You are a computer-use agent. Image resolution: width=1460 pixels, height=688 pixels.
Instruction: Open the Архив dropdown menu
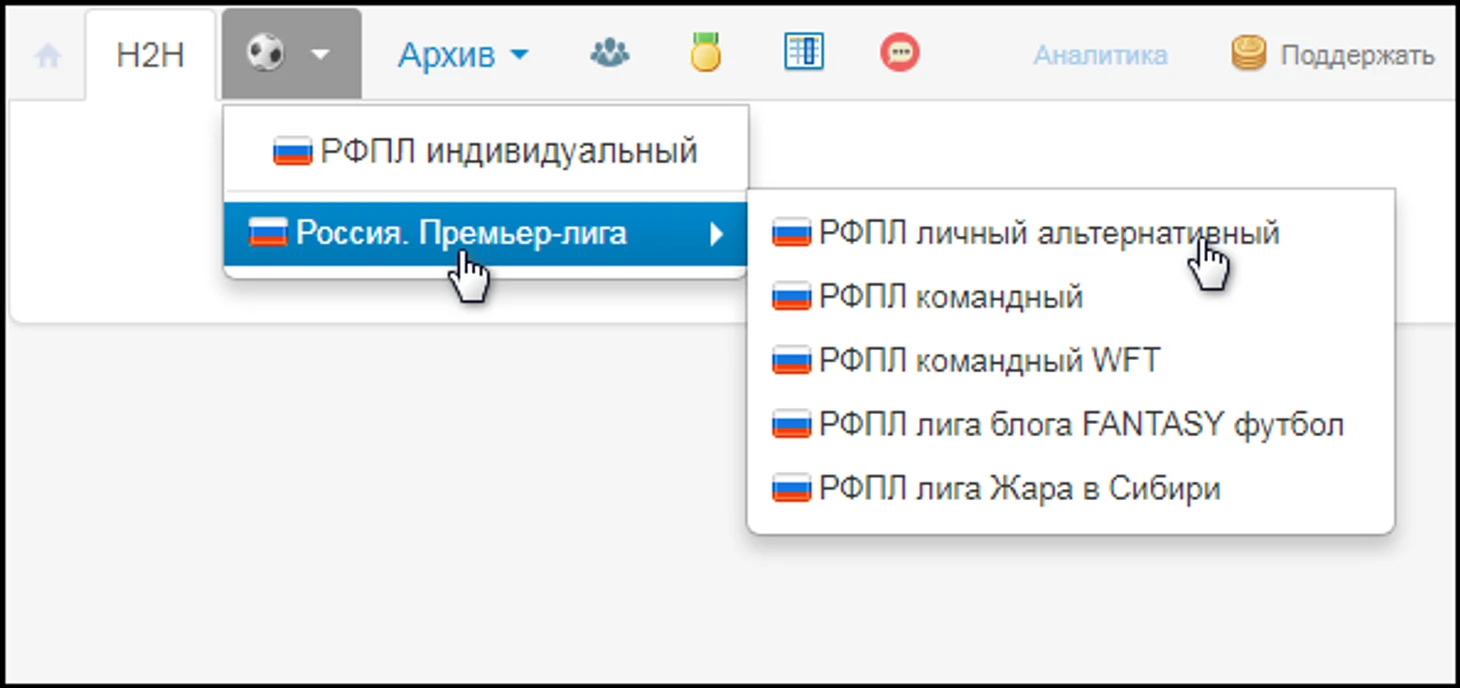click(x=458, y=55)
